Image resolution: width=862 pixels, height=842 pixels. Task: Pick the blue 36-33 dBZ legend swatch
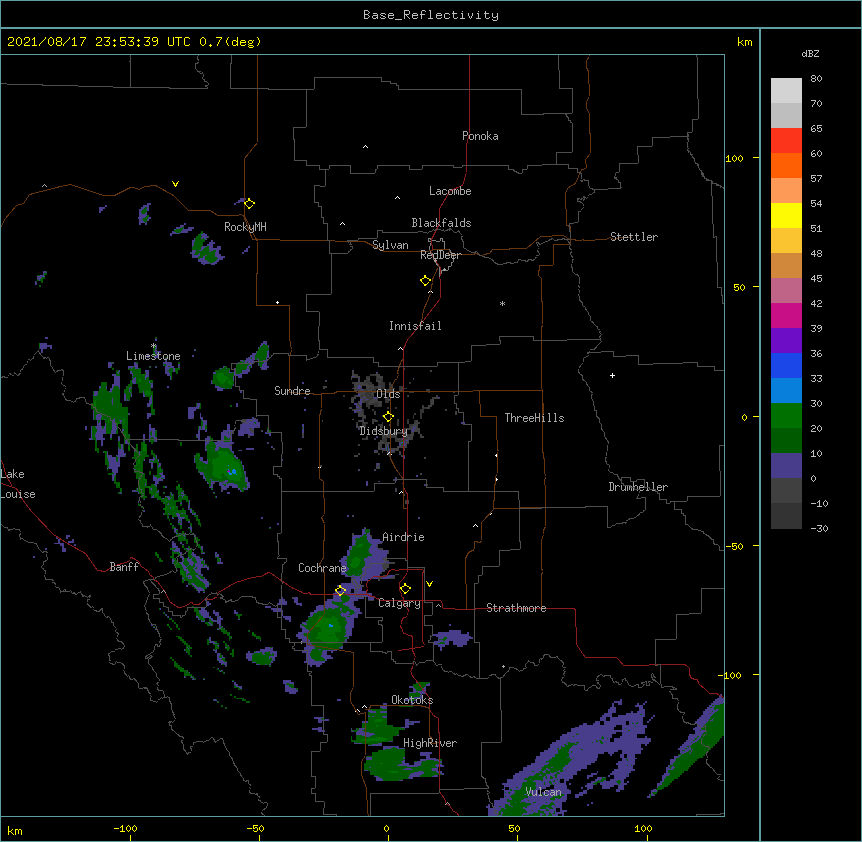point(786,366)
